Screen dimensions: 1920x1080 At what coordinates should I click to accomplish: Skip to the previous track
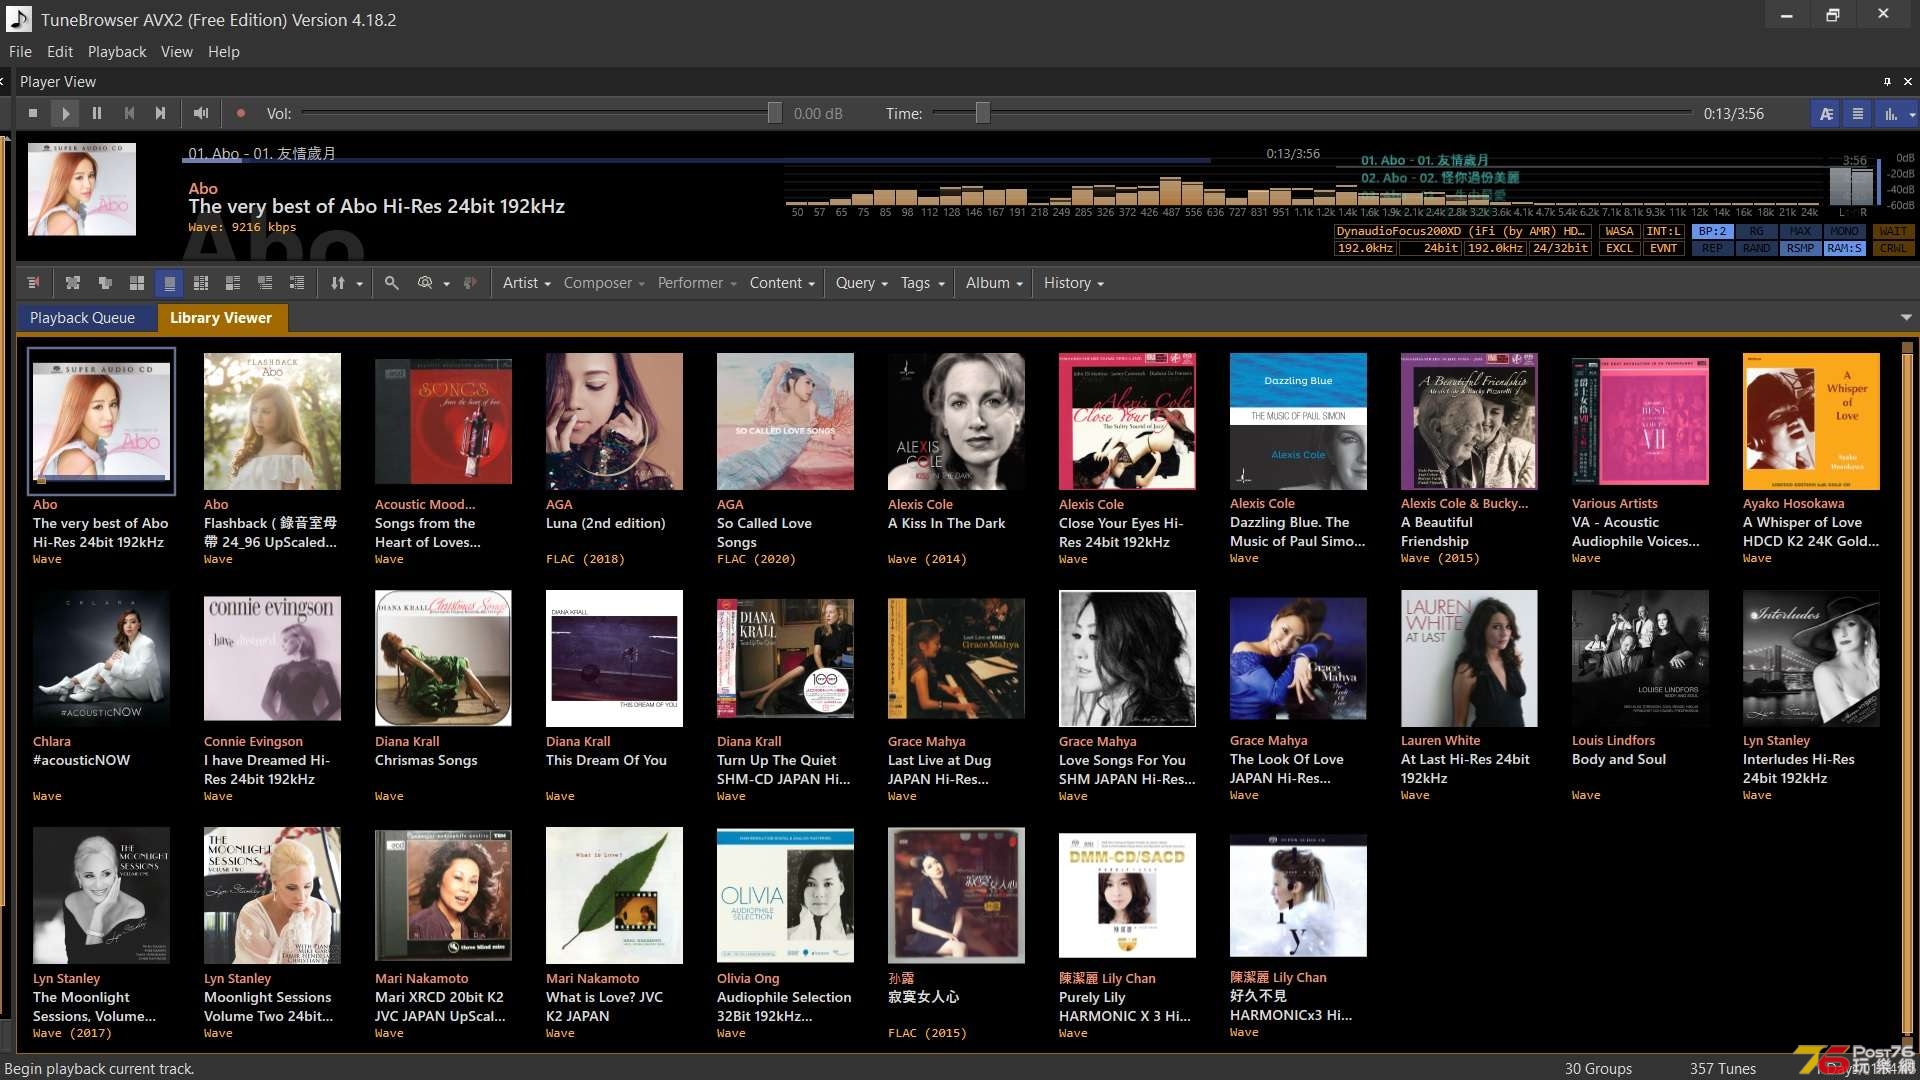[x=129, y=114]
